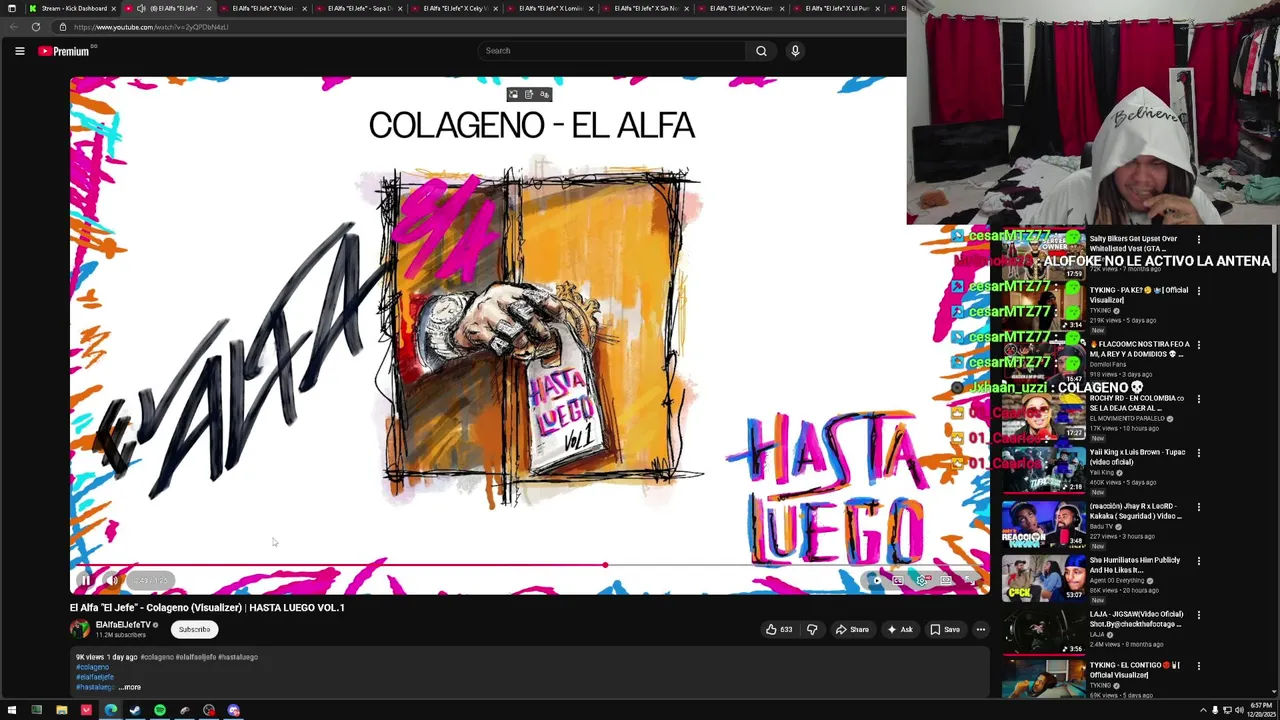
Task: Open ROCHY RD En Colombia thumbnail
Action: coord(1043,417)
